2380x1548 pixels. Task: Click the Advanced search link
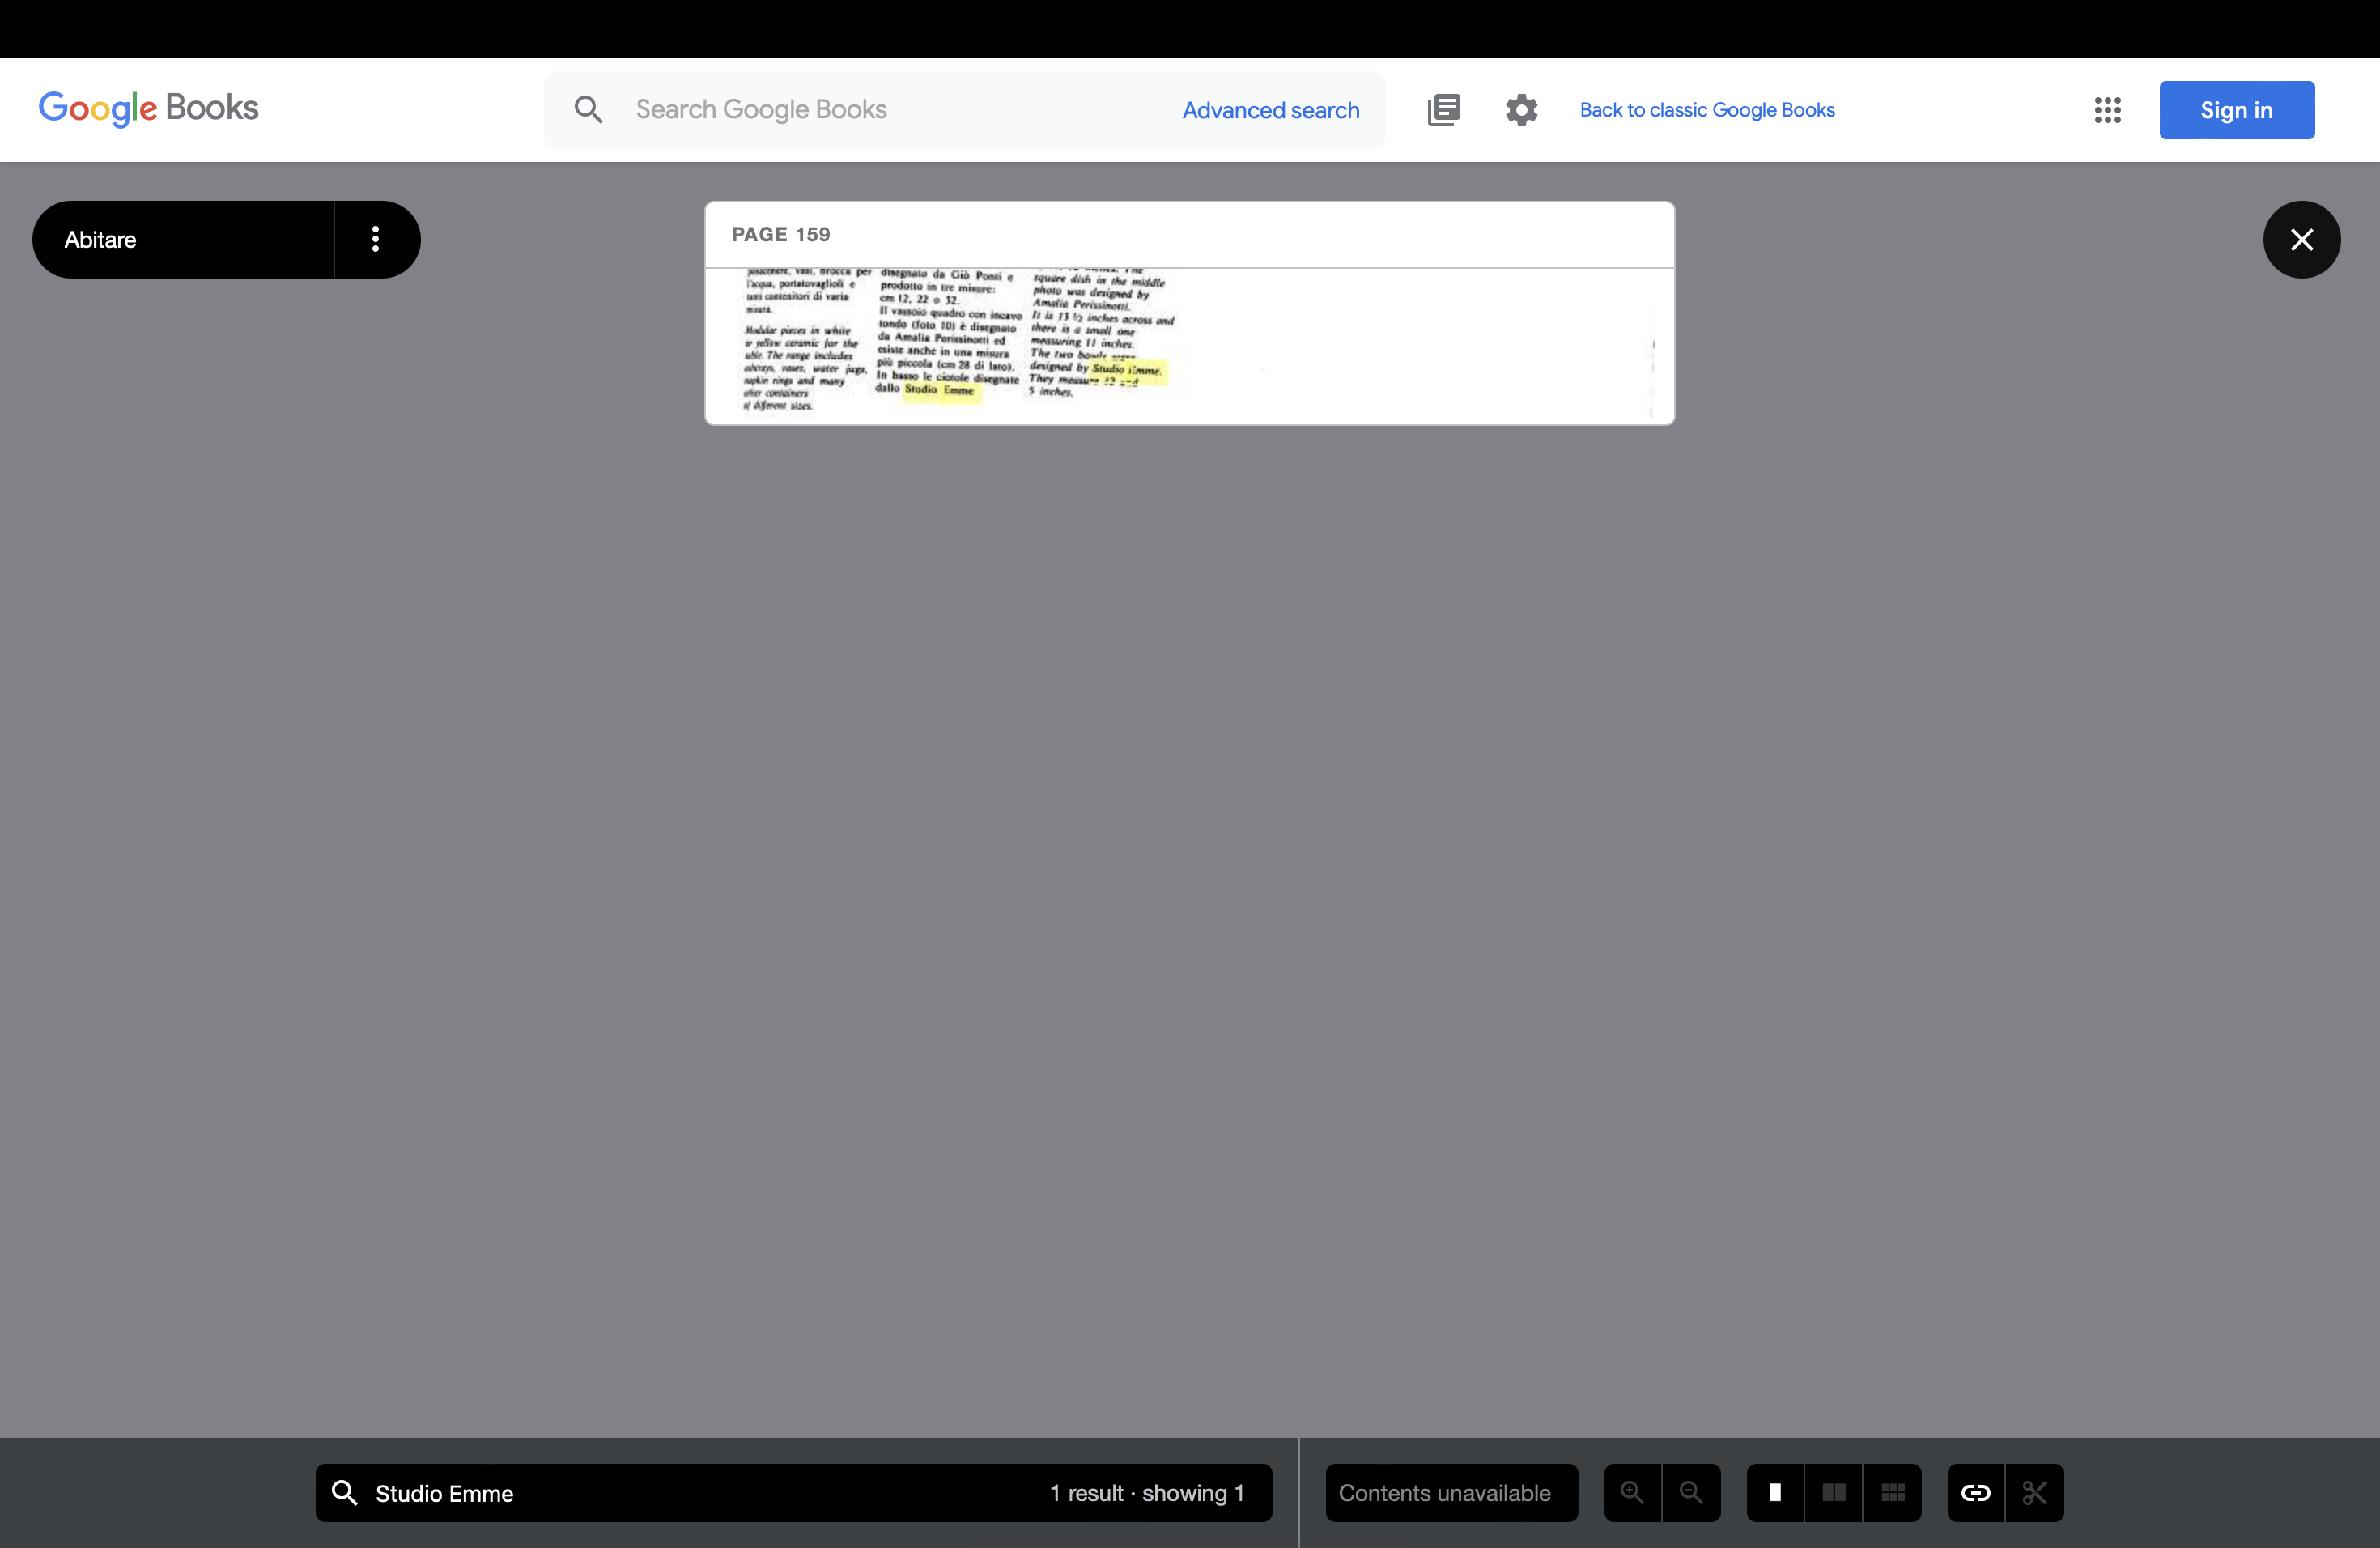1272,109
